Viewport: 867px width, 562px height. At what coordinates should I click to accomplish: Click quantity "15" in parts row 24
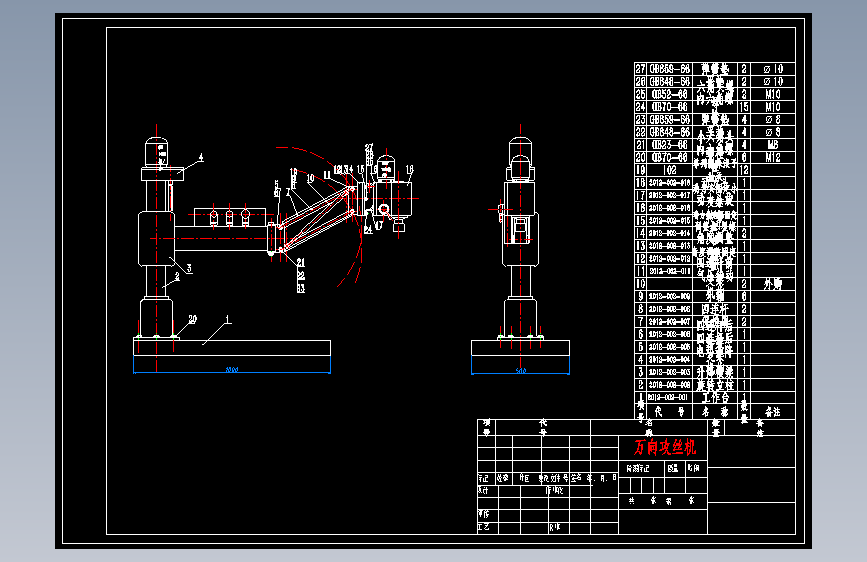point(744,107)
